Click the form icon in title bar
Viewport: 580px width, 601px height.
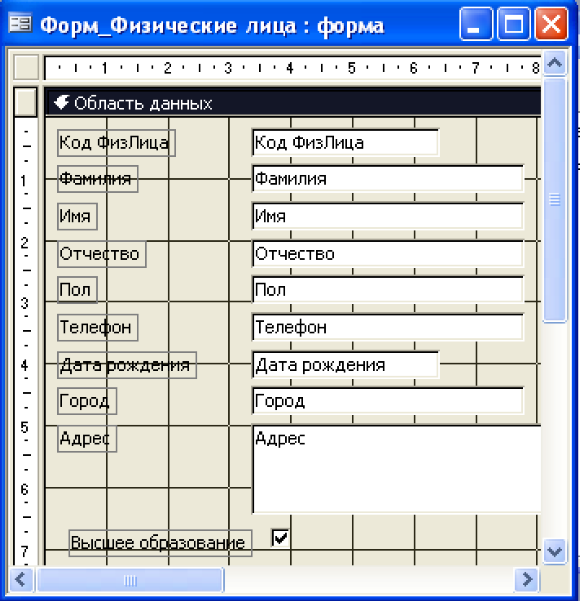(20, 24)
